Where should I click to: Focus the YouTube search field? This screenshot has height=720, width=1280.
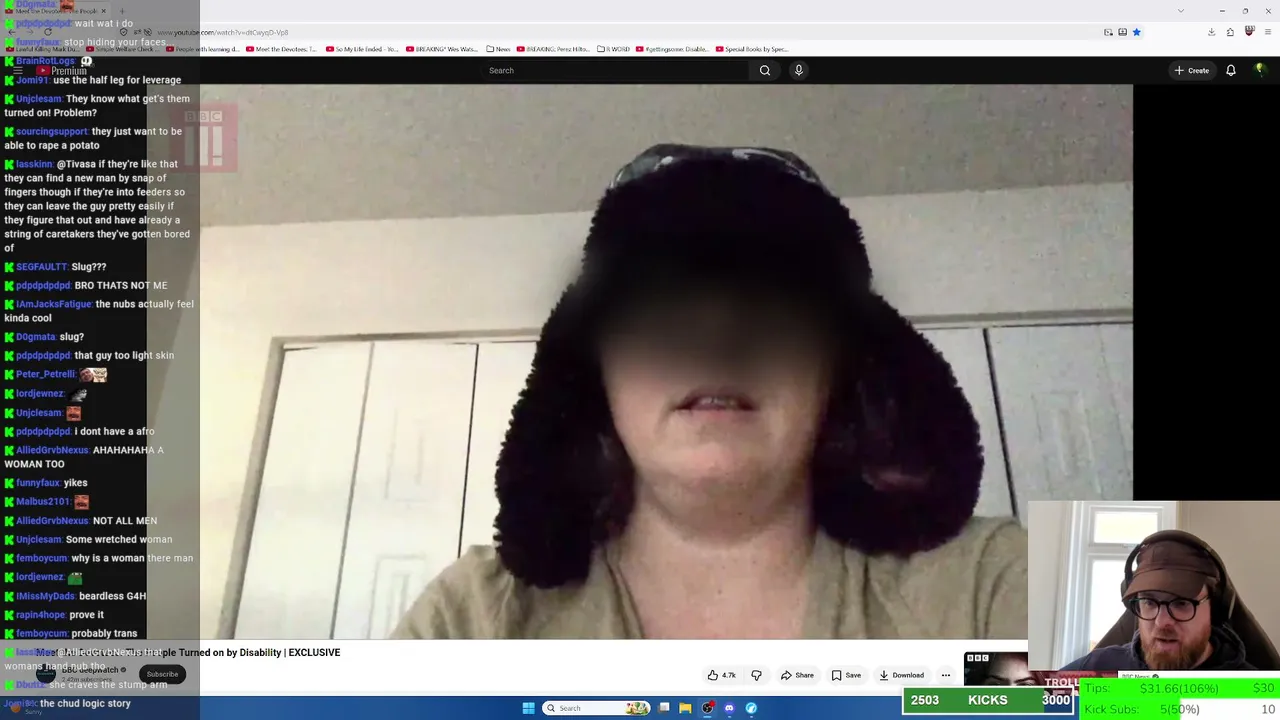[x=615, y=70]
